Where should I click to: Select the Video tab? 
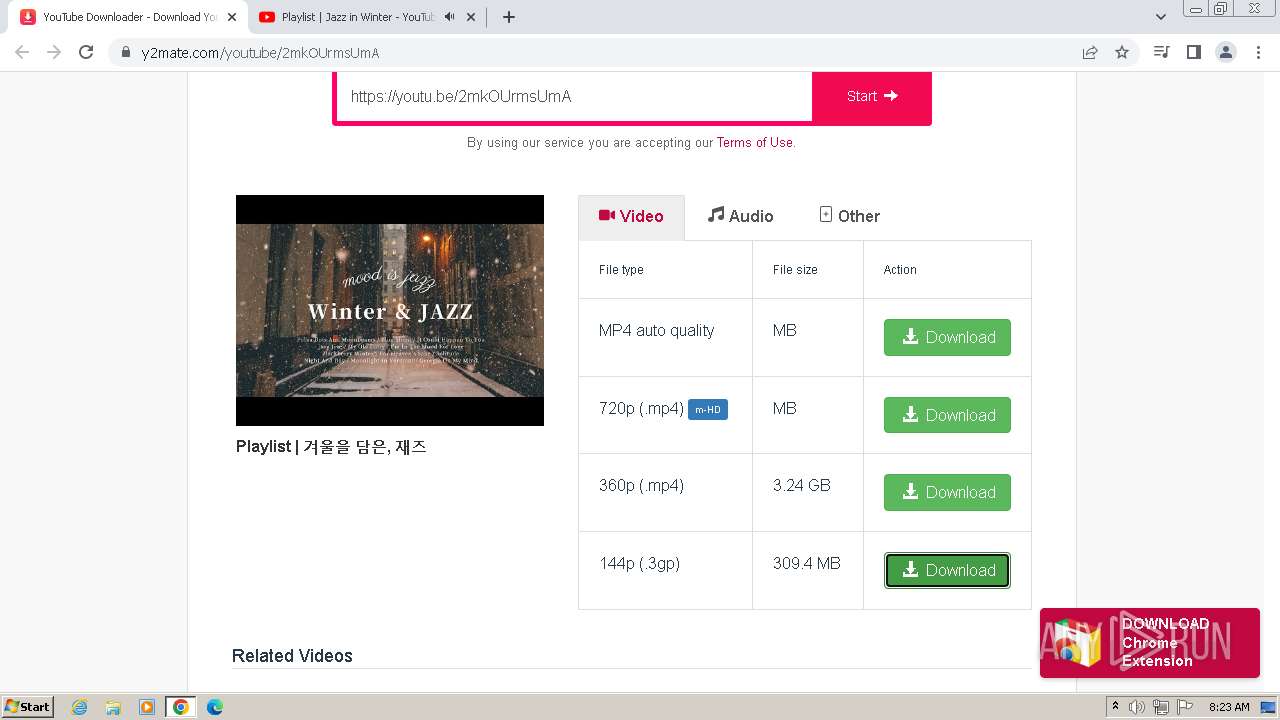[x=631, y=217]
